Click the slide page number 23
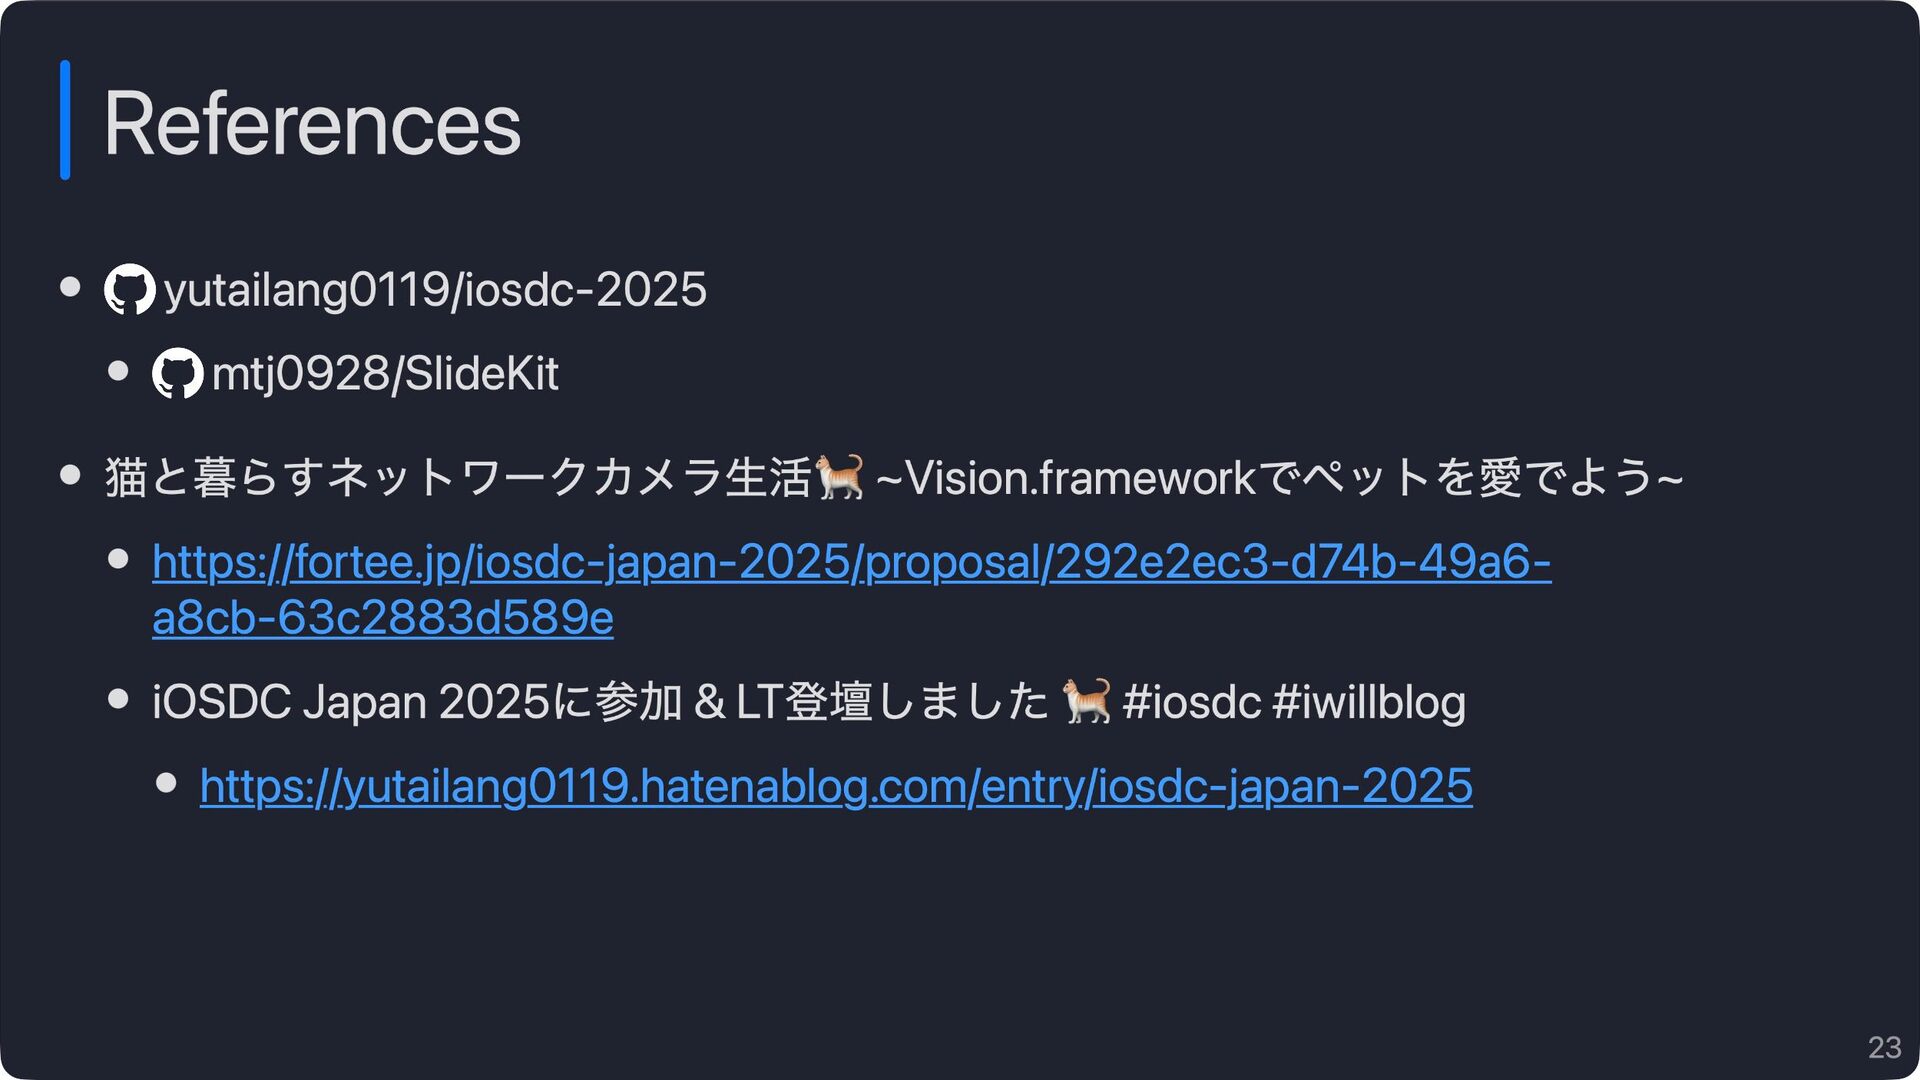The image size is (1920, 1080). 1884,1047
